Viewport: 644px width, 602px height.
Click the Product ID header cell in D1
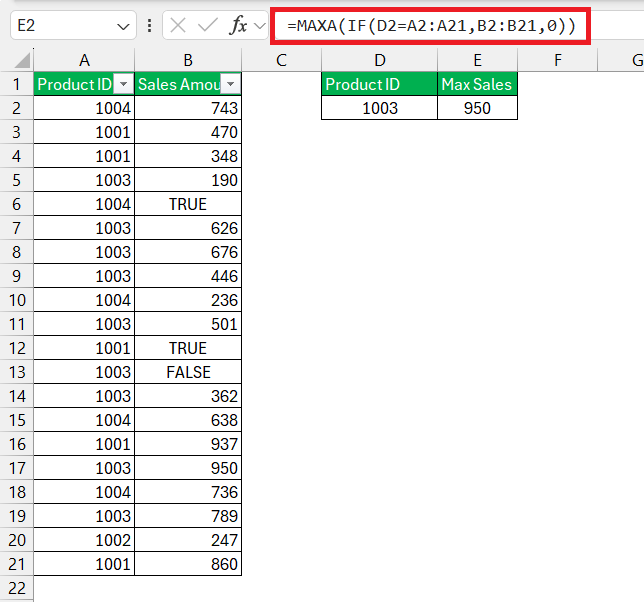click(380, 84)
